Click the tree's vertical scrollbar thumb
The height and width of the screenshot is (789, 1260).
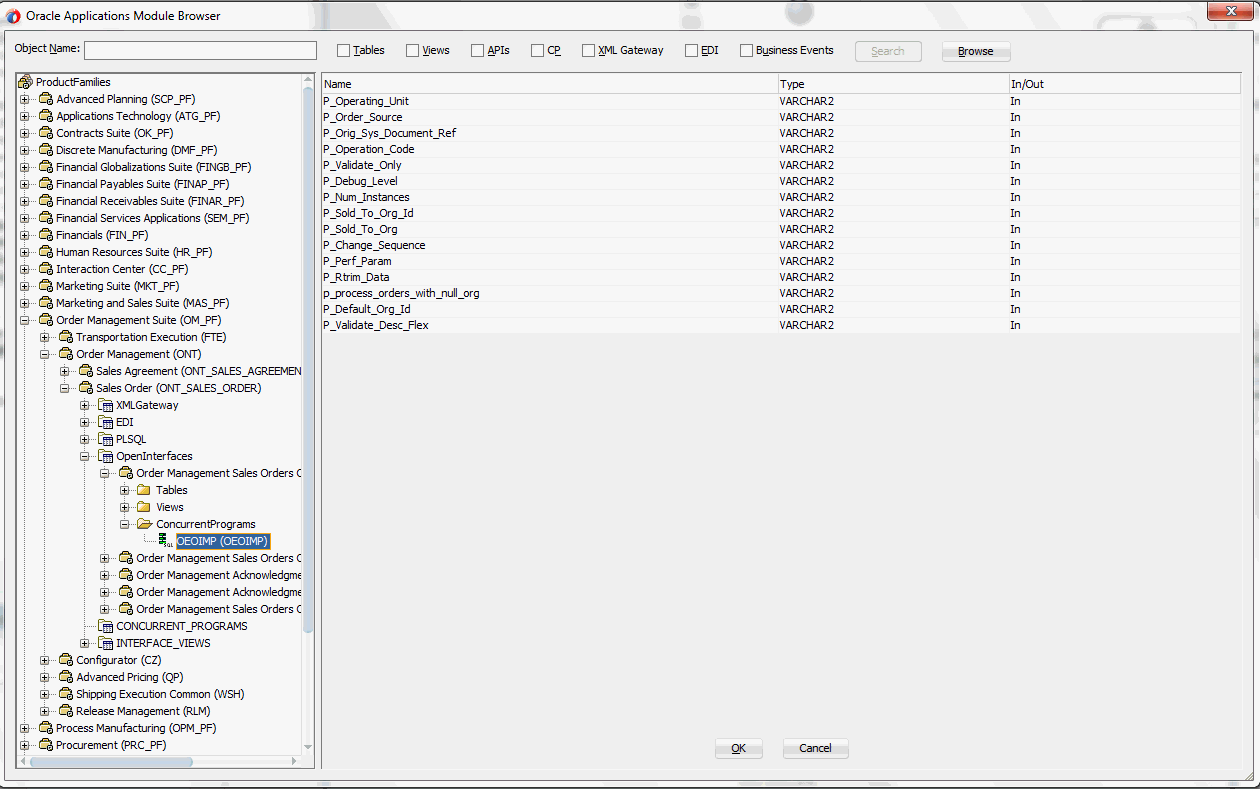(308, 360)
